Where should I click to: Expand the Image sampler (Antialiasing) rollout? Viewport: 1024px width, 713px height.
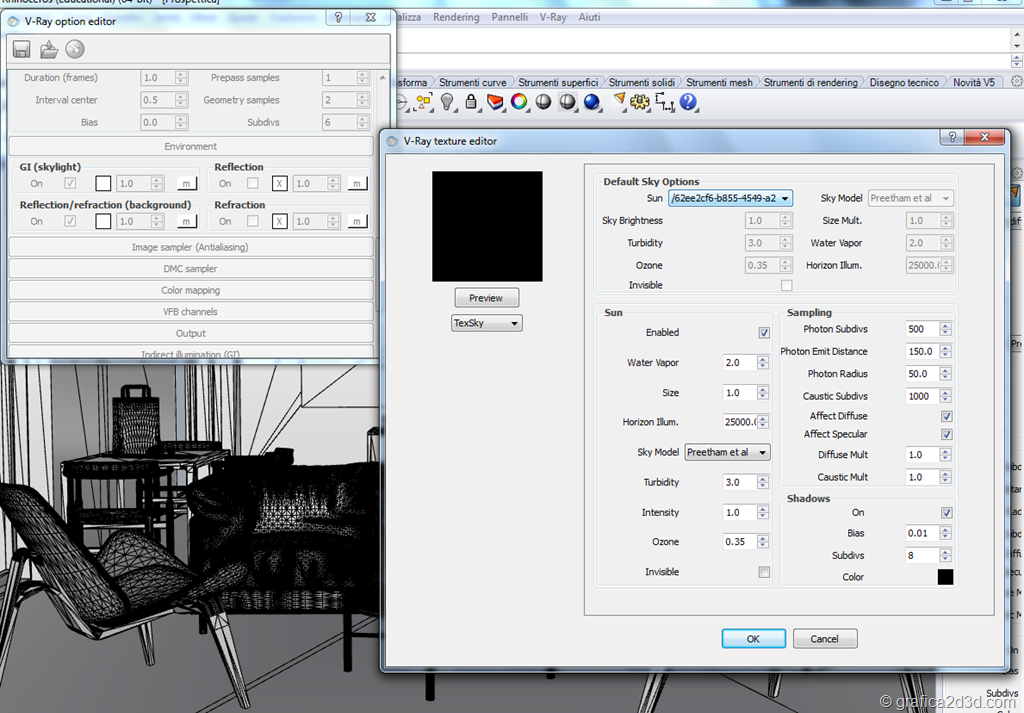pyautogui.click(x=190, y=247)
